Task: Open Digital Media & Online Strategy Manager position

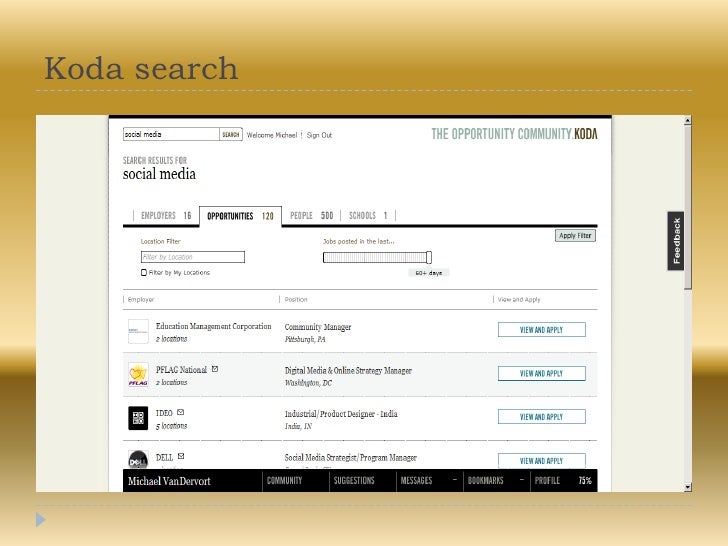Action: click(x=348, y=370)
